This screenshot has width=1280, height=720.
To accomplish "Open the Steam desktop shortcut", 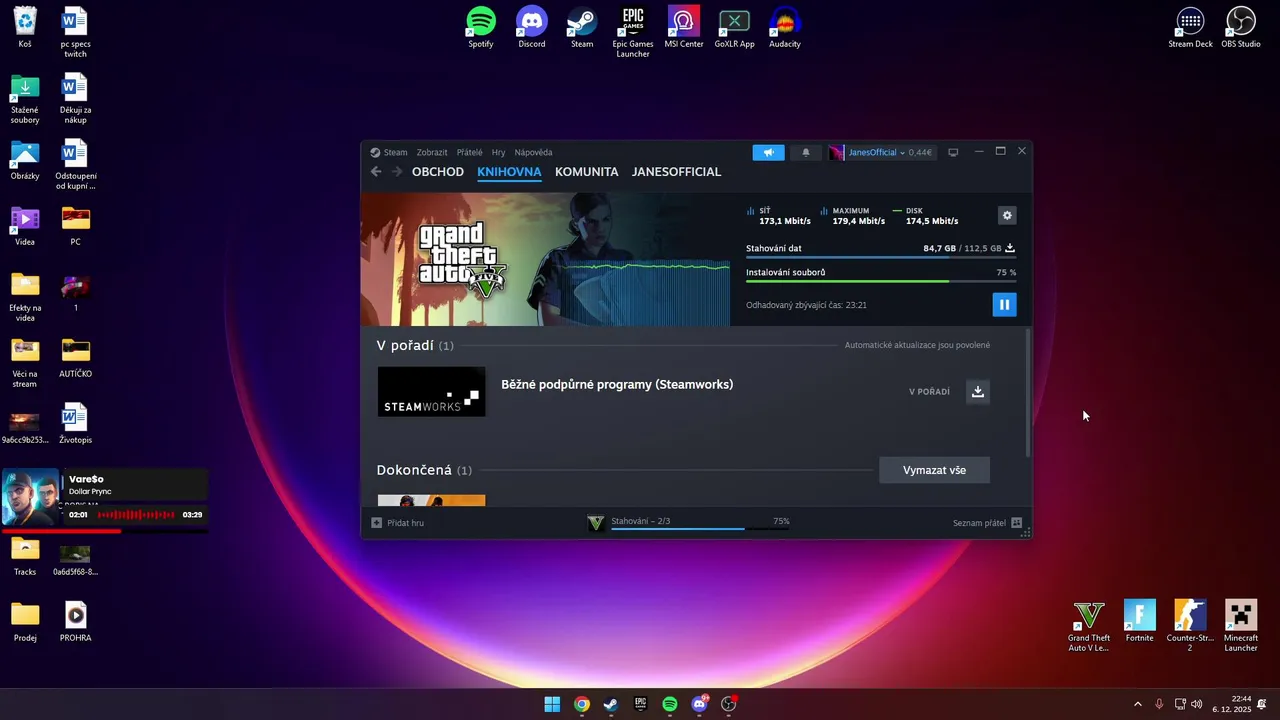I will pyautogui.click(x=582, y=28).
